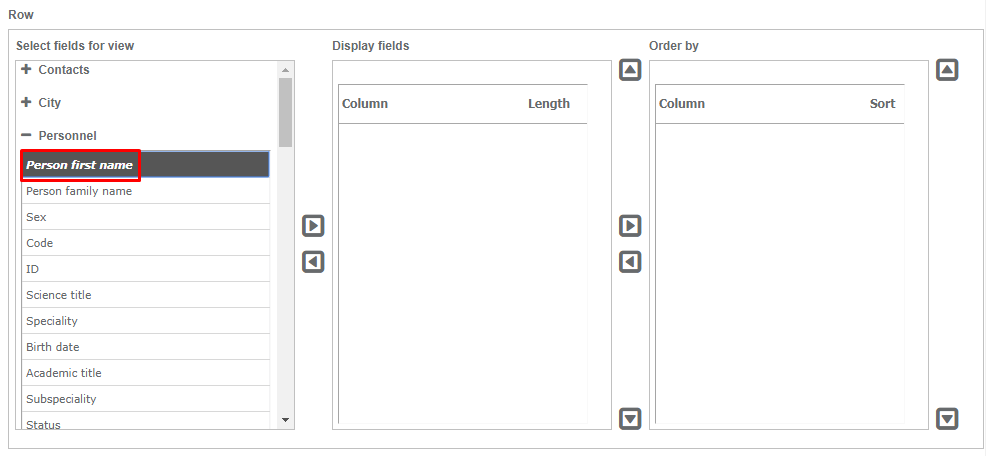986x456 pixels.
Task: Move order-by field up with top arrow
Action: (x=947, y=70)
